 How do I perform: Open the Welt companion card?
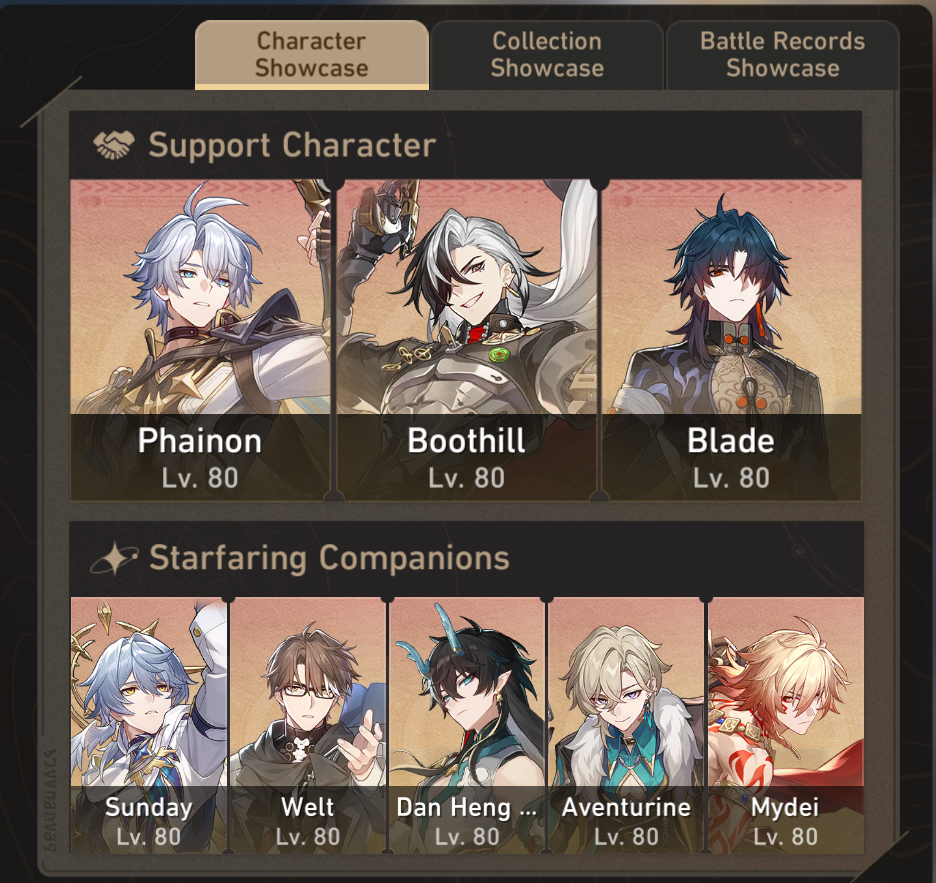pos(308,725)
